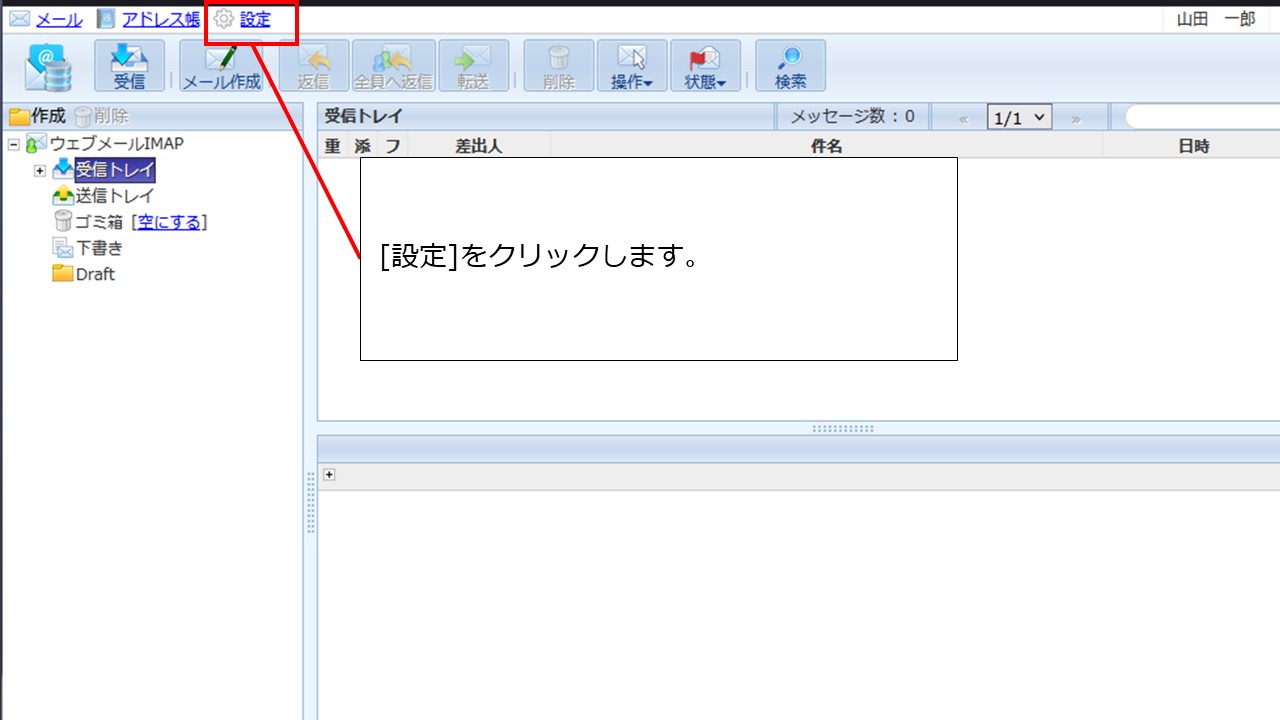Viewport: 1280px width, 720px height.
Task: Select the 受信 (receive mail) icon
Action: [x=130, y=65]
